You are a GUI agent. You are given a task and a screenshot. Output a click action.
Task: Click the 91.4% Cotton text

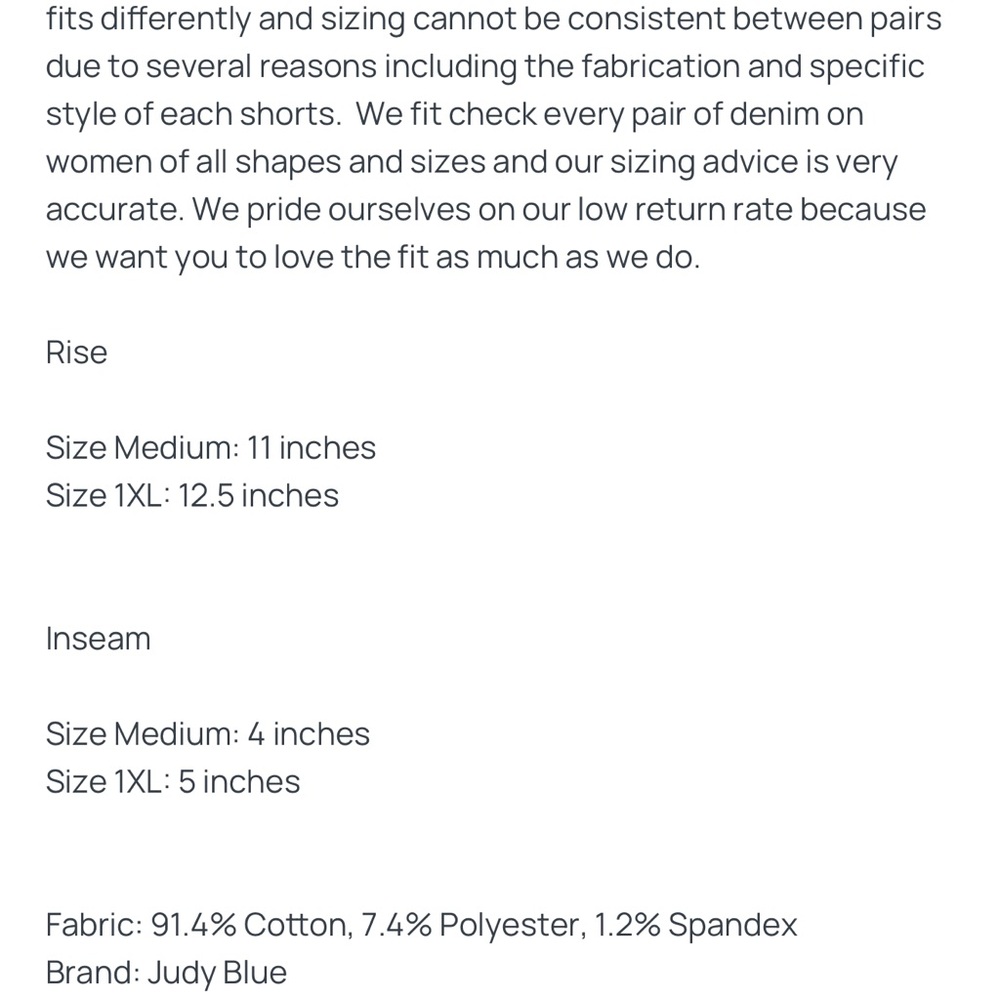tap(251, 925)
